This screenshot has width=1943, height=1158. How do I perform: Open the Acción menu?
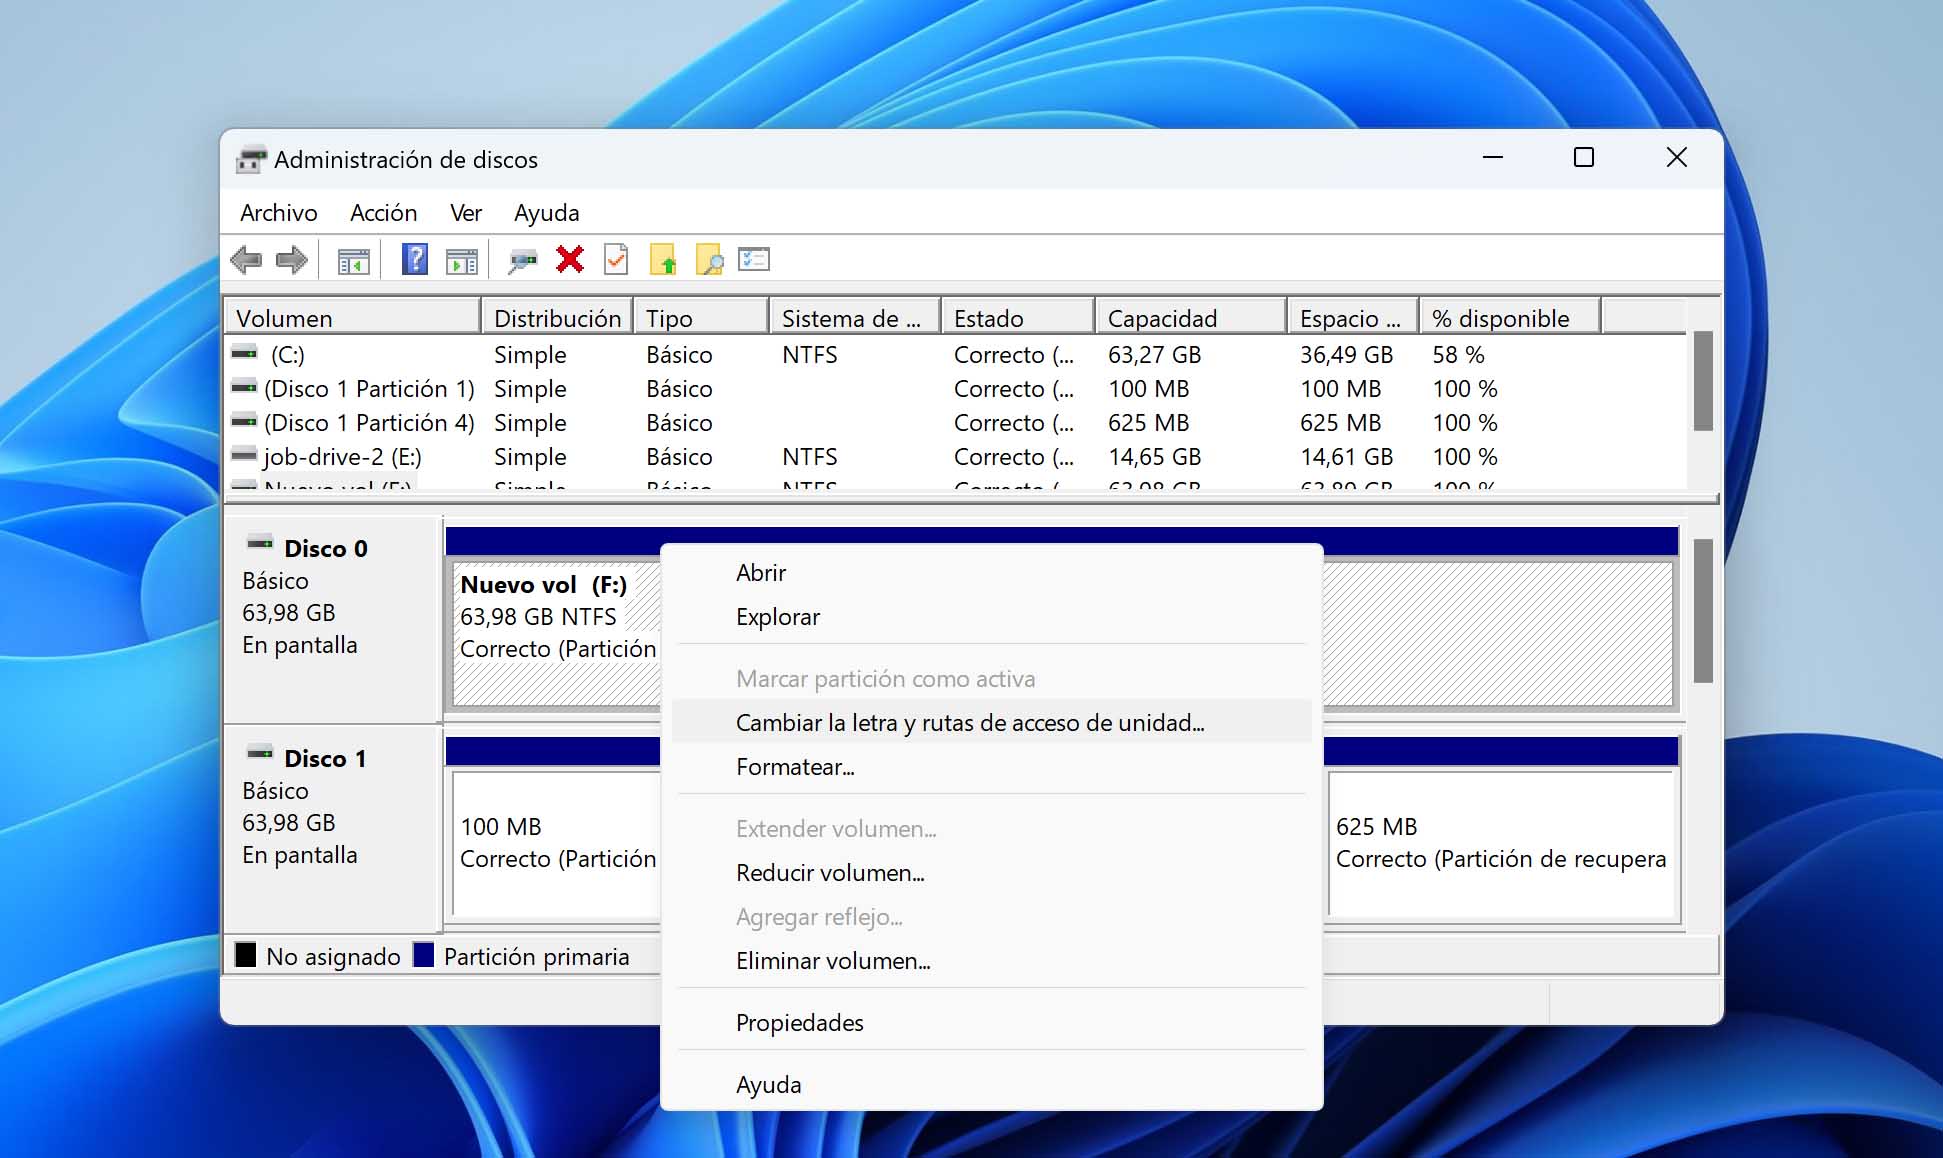(x=380, y=214)
